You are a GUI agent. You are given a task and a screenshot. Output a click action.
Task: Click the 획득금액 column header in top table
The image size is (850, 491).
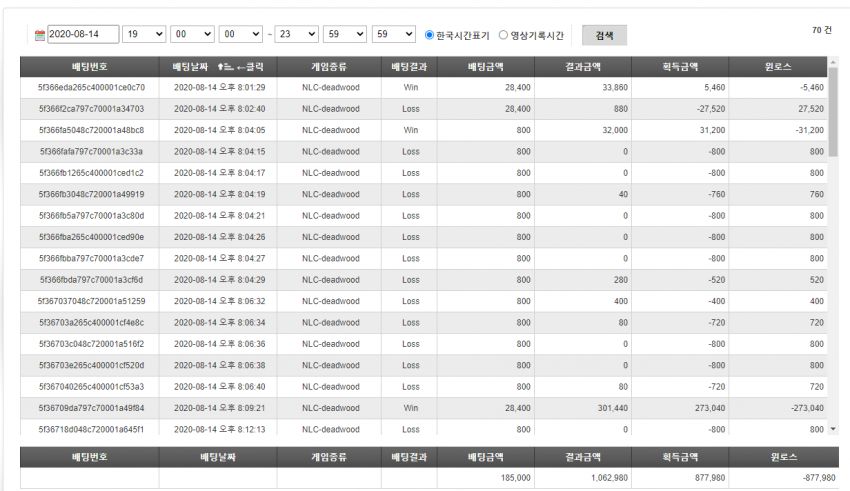pyautogui.click(x=680, y=67)
